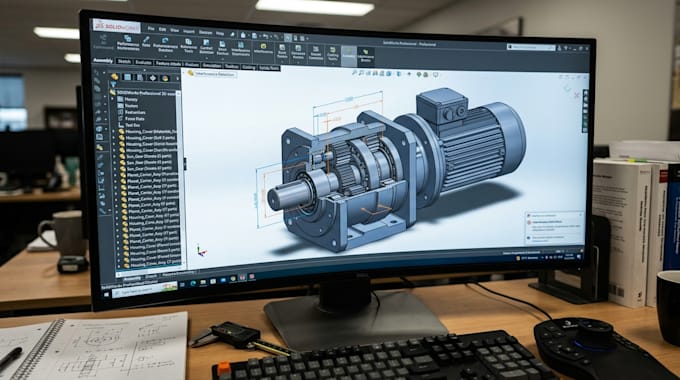Open the DimXpertManager crosshair tab icon
680x380 pixels.
coord(153,78)
